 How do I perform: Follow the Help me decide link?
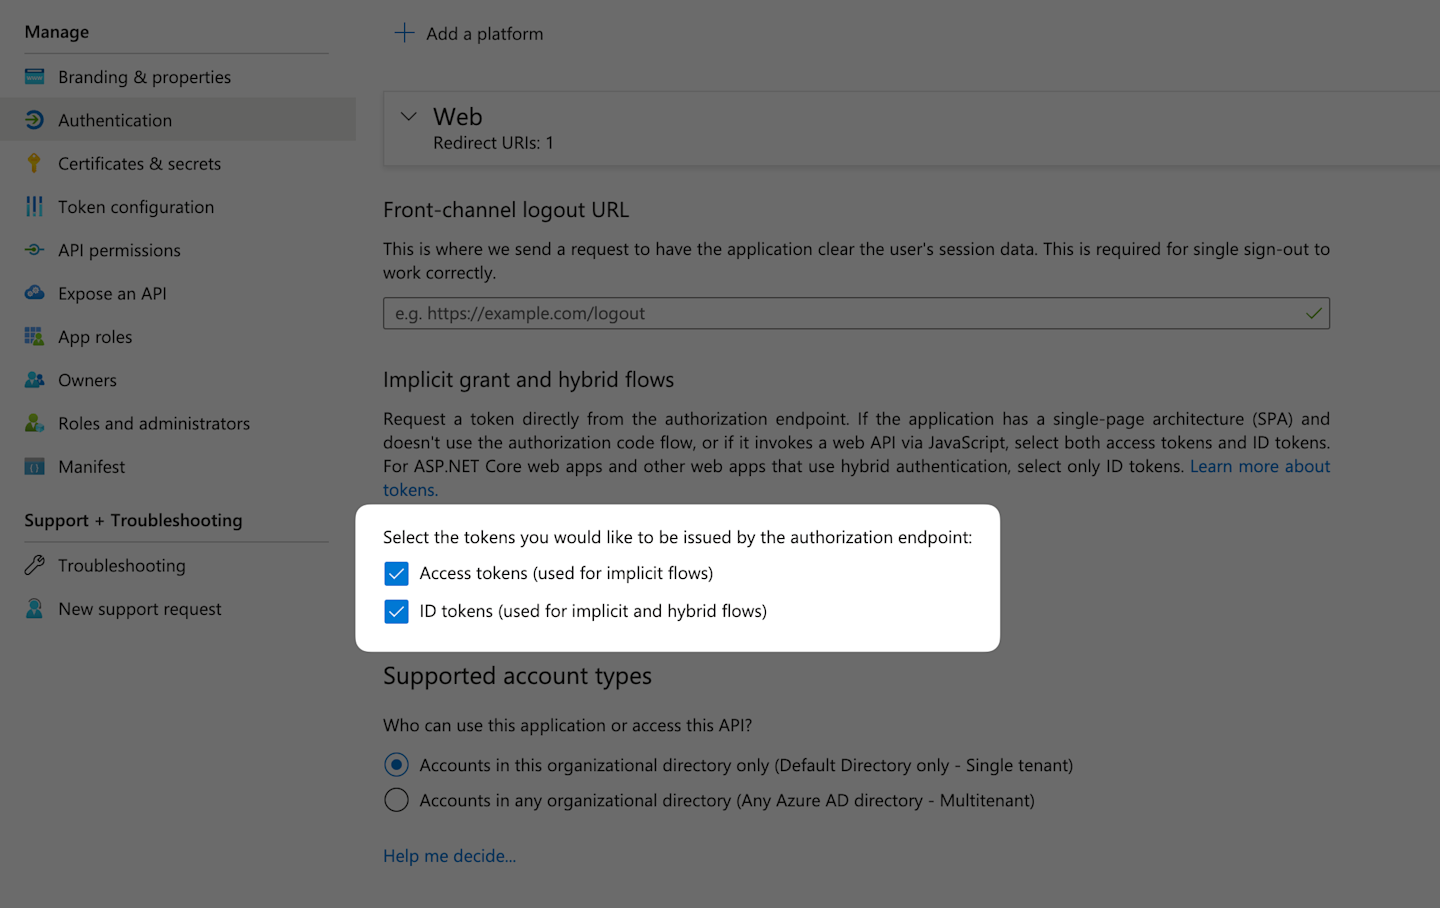coord(449,856)
